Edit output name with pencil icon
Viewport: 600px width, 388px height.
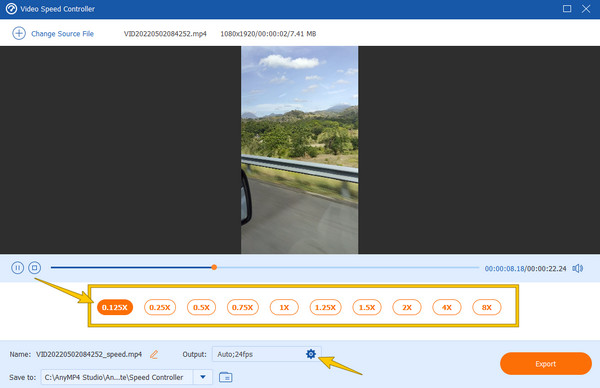(154, 354)
